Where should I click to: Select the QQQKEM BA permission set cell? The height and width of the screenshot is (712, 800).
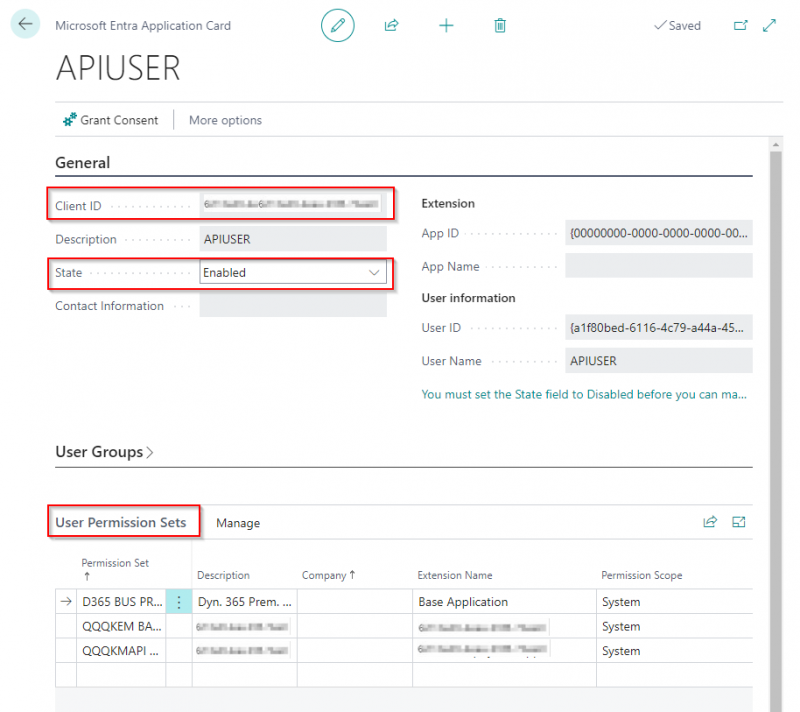pyautogui.click(x=121, y=626)
